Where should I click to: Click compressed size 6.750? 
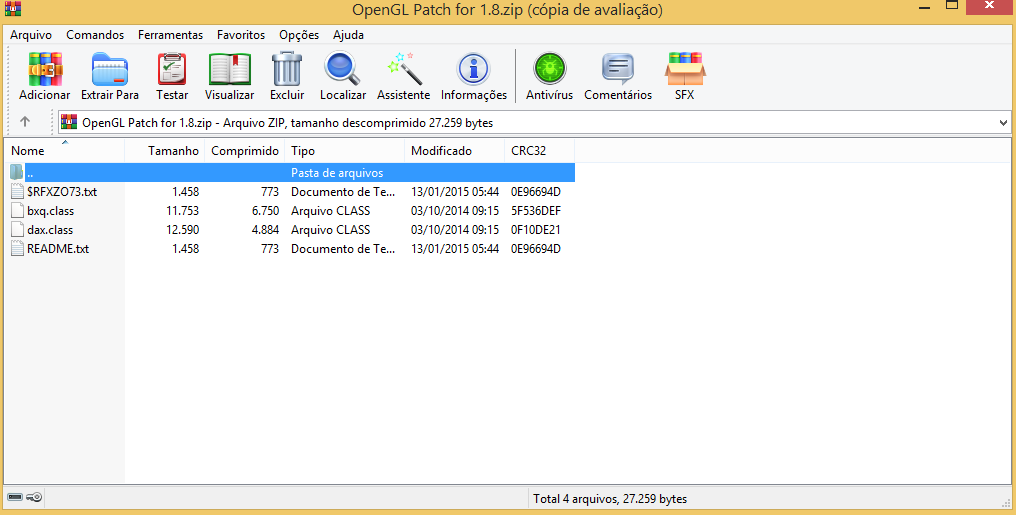pyautogui.click(x=266, y=211)
